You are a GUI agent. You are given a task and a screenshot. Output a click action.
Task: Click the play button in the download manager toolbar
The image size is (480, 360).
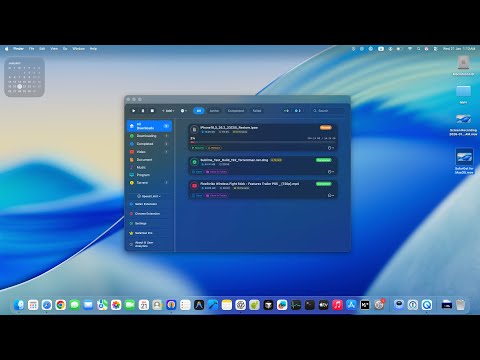(x=134, y=111)
